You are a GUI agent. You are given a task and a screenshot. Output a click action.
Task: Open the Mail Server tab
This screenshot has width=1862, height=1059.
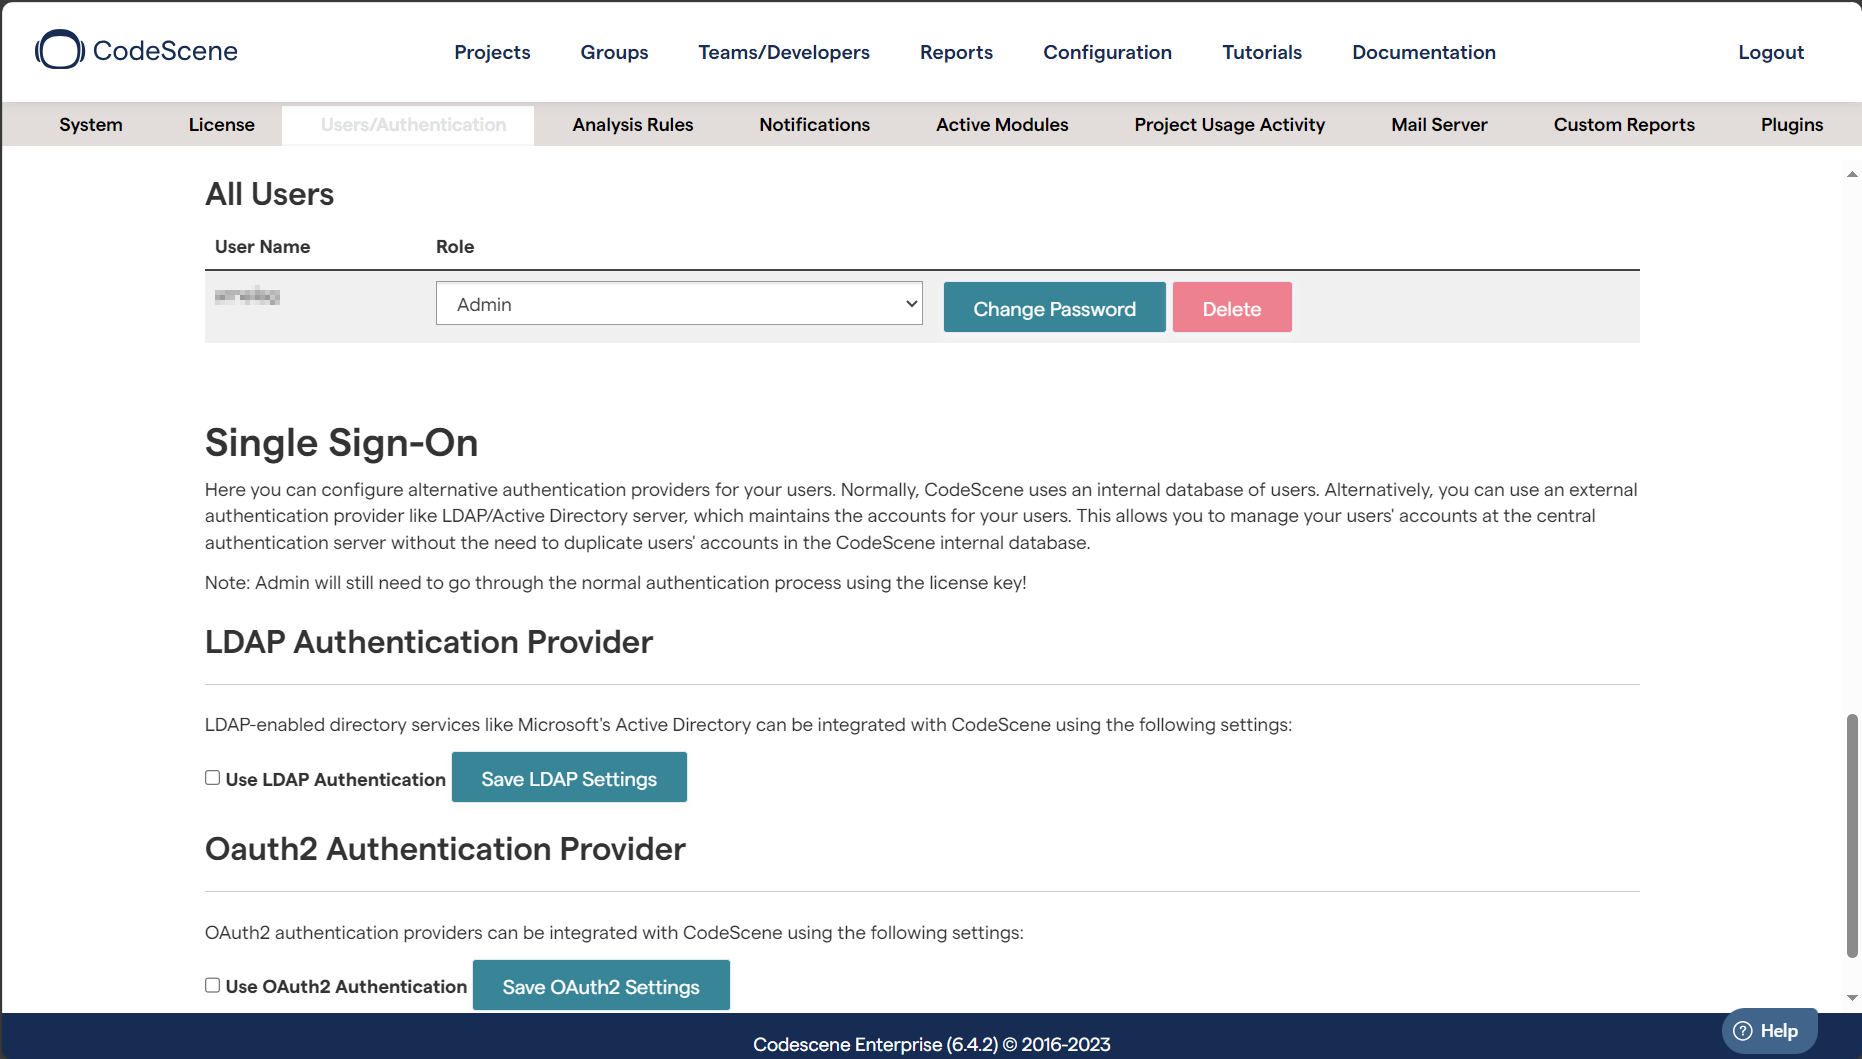(x=1439, y=125)
